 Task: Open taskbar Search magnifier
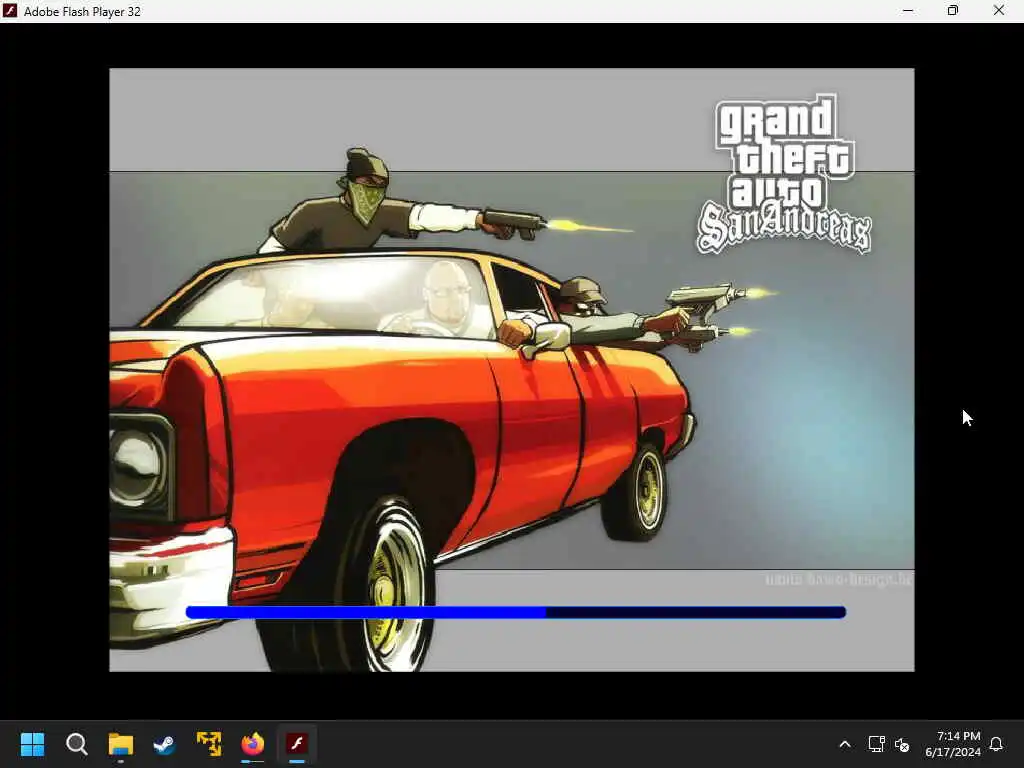(x=76, y=744)
